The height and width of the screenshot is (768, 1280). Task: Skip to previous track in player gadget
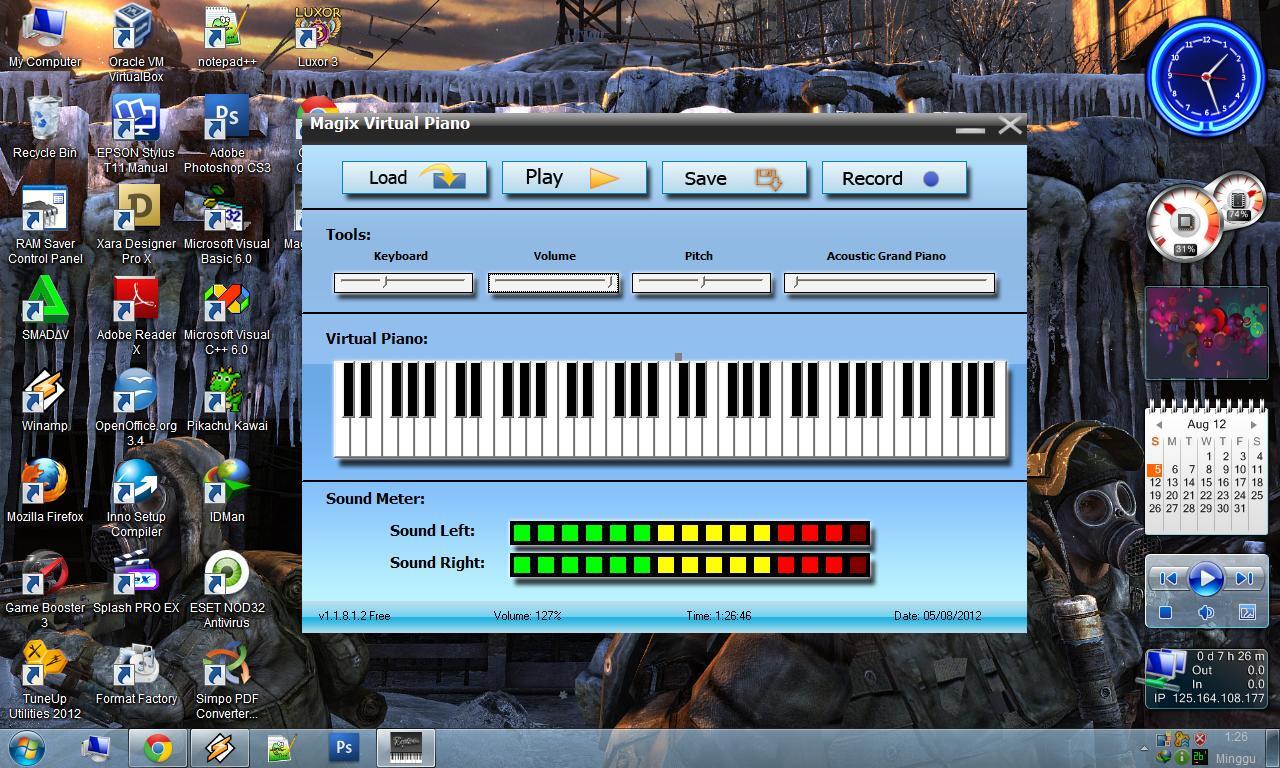(x=1168, y=578)
